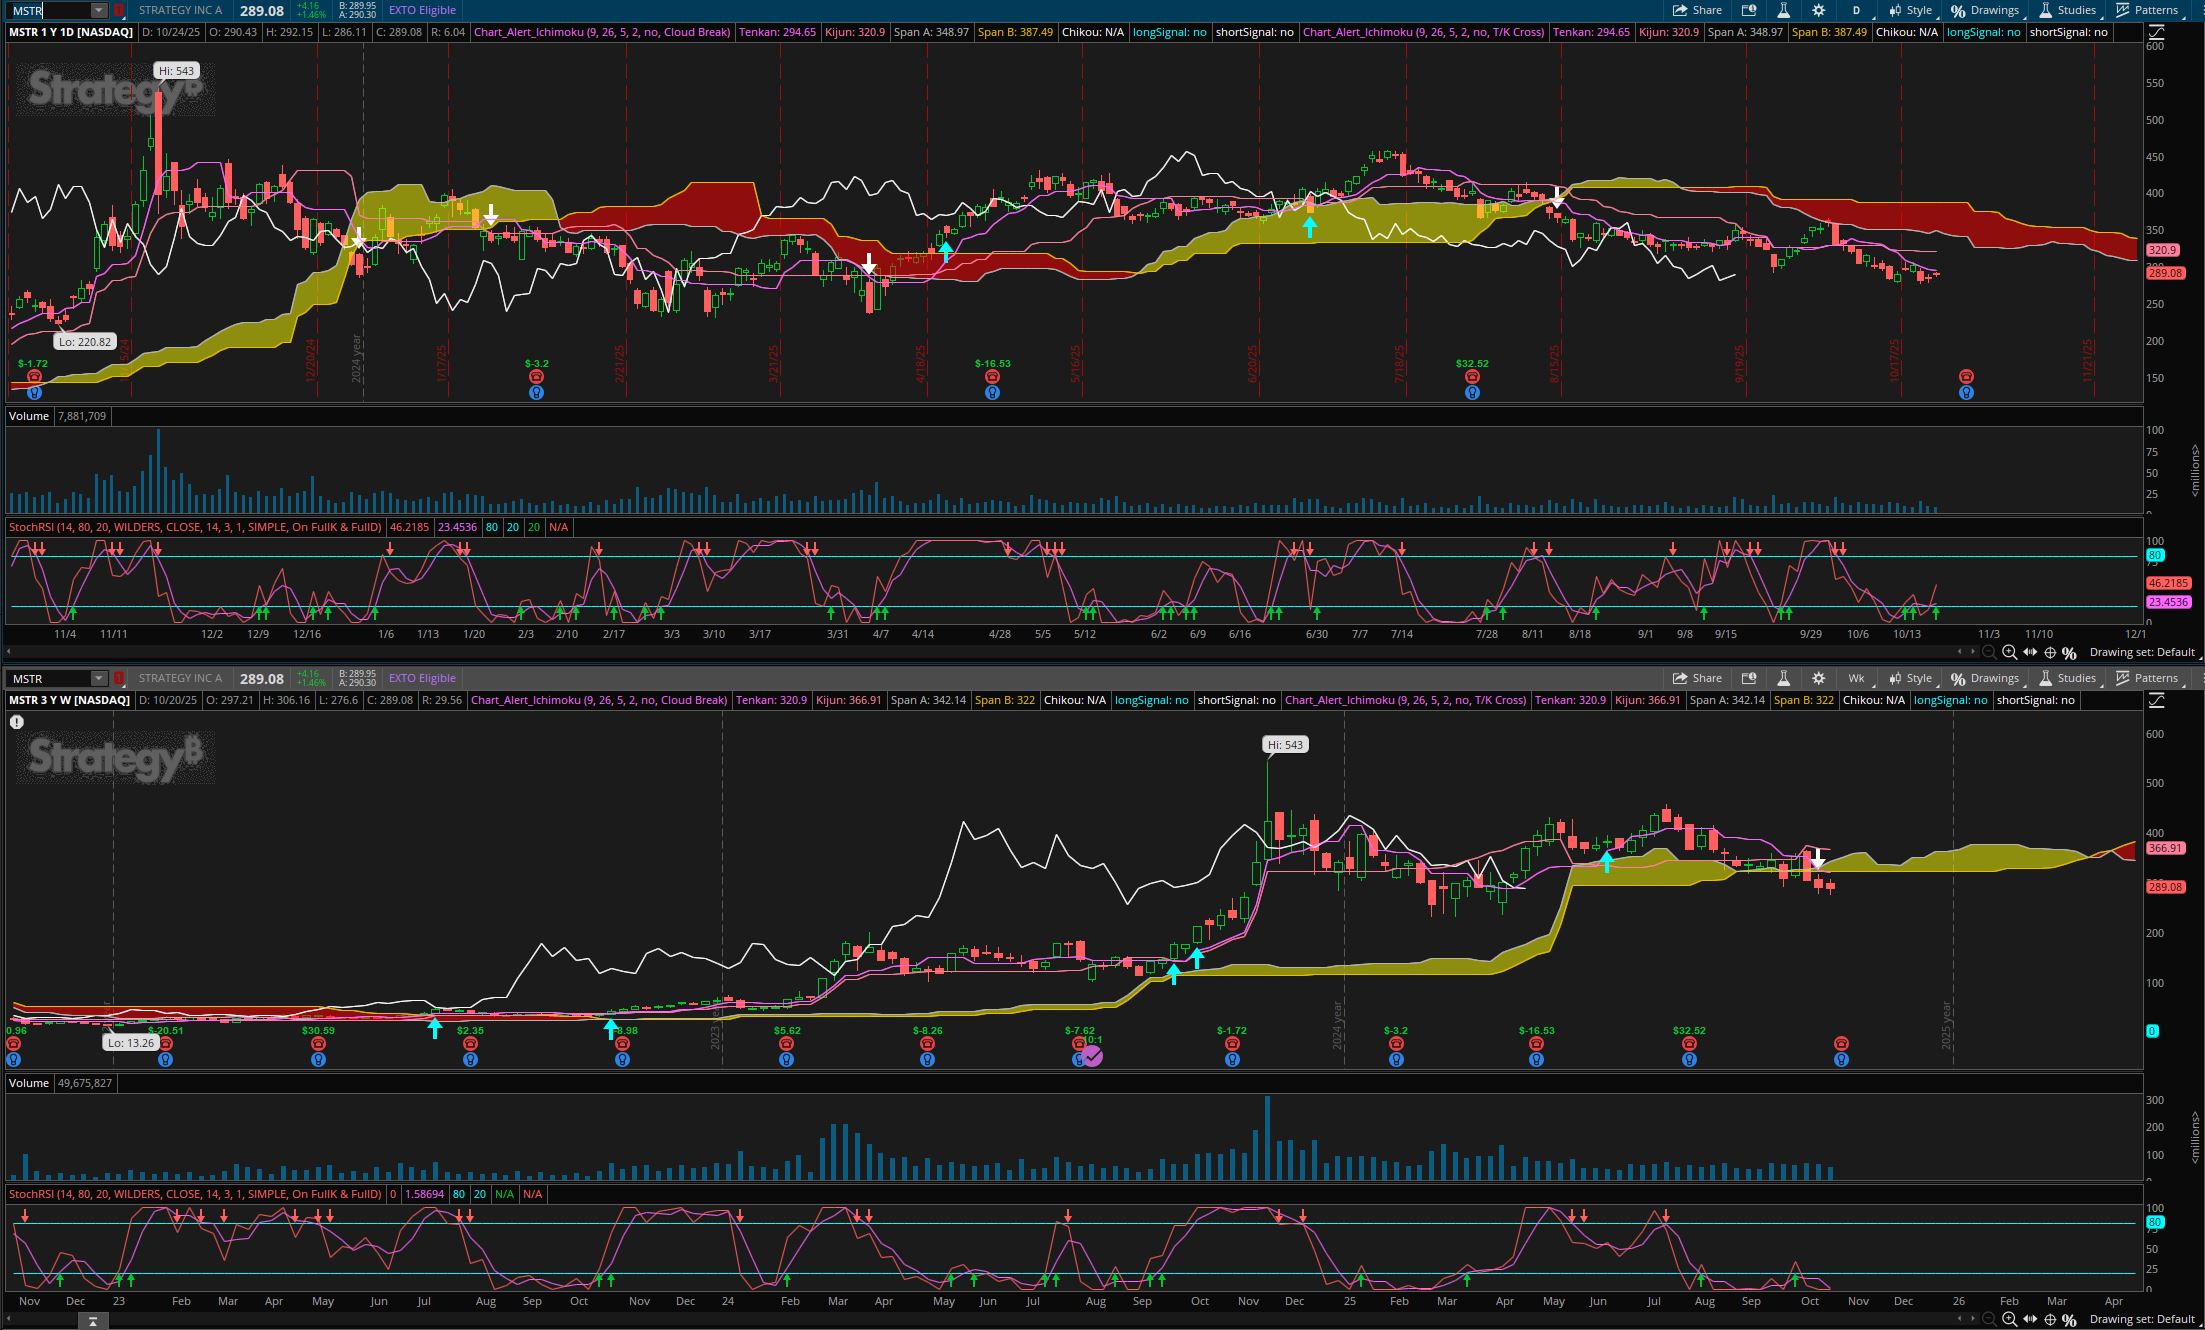Open the Drawings dropdown in bottom chart
2205x1330 pixels.
point(1986,678)
